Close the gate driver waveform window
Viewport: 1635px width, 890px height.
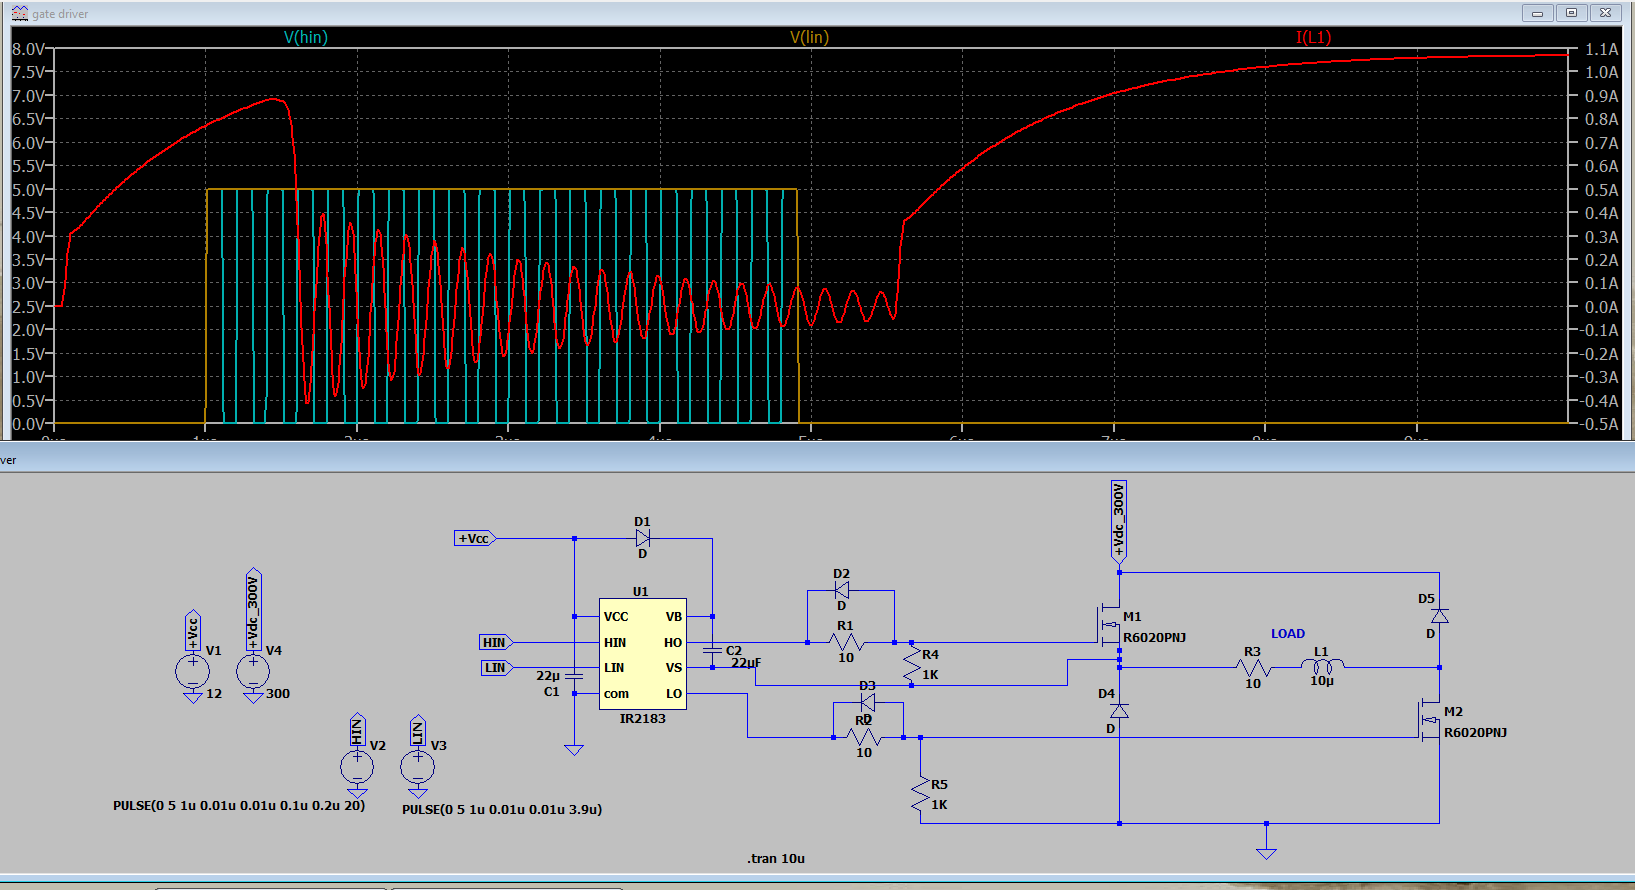click(x=1605, y=13)
